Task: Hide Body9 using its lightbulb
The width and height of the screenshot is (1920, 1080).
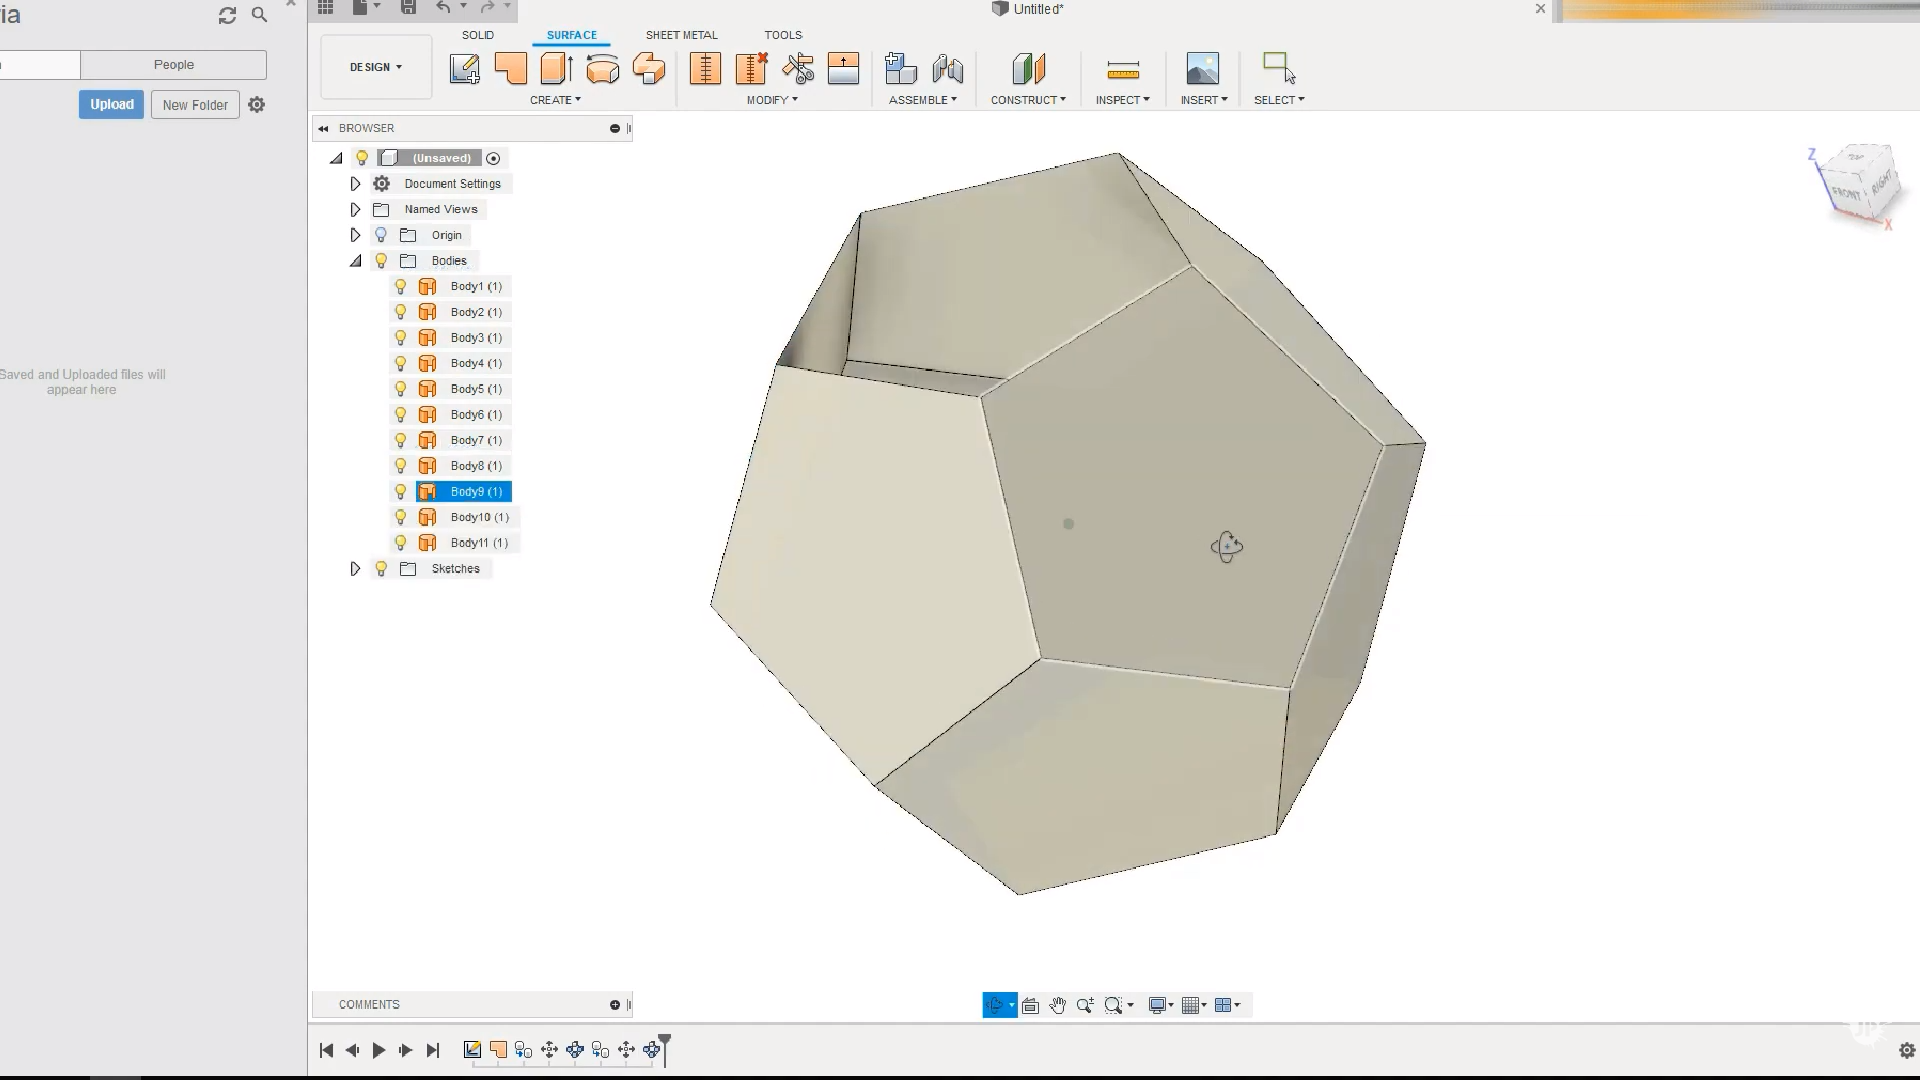Action: point(401,491)
